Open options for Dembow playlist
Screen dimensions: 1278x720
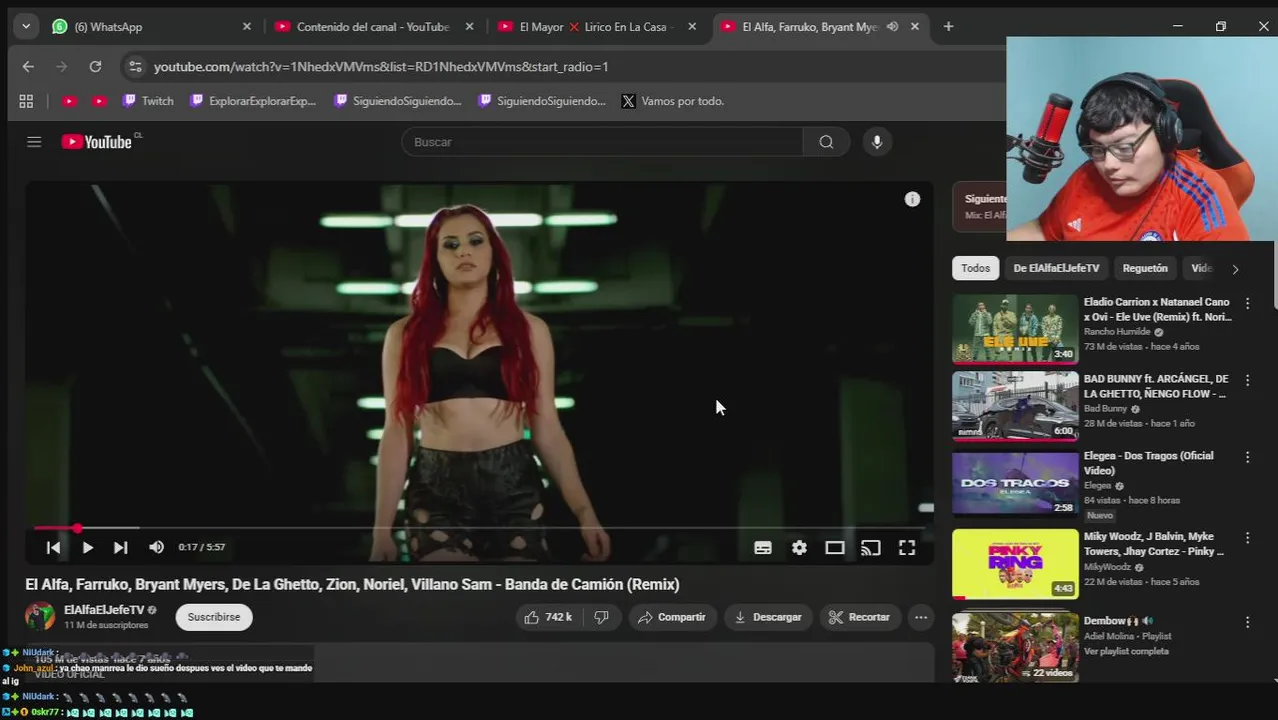coord(1247,622)
